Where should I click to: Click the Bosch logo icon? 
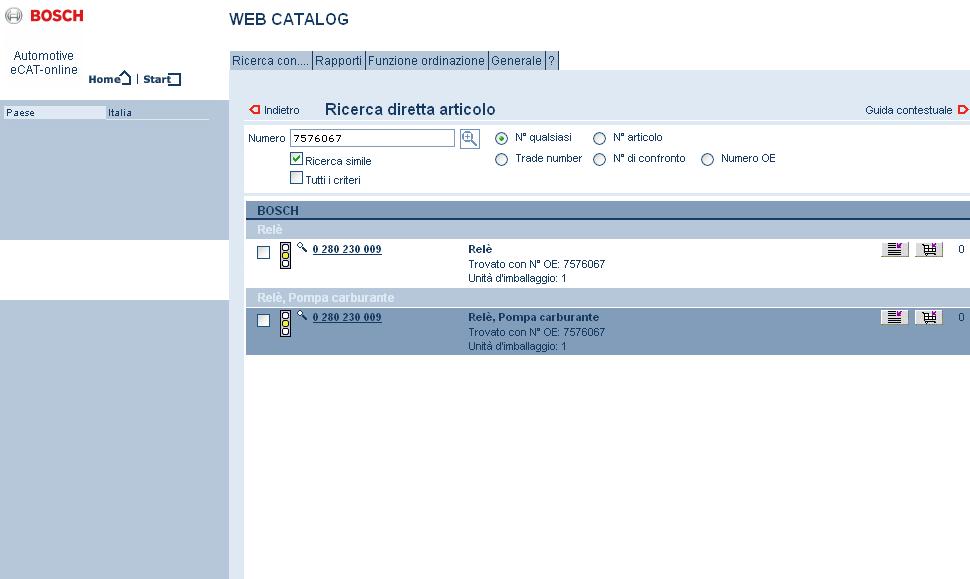click(14, 16)
